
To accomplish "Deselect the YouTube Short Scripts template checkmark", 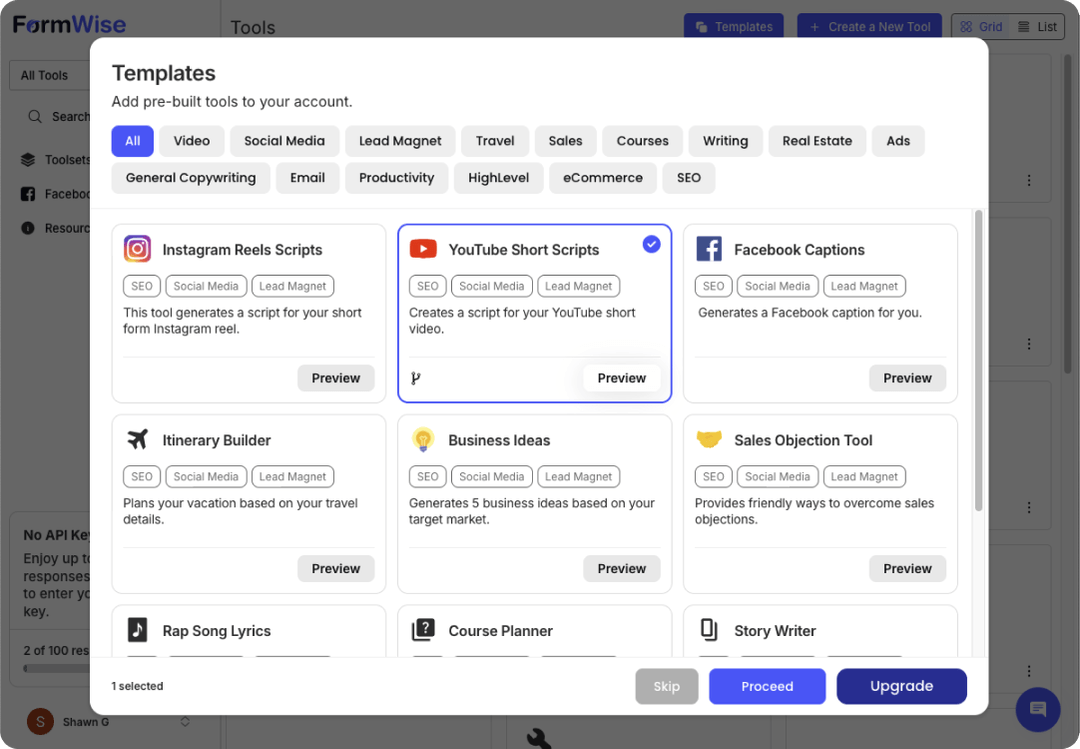I will (x=651, y=243).
